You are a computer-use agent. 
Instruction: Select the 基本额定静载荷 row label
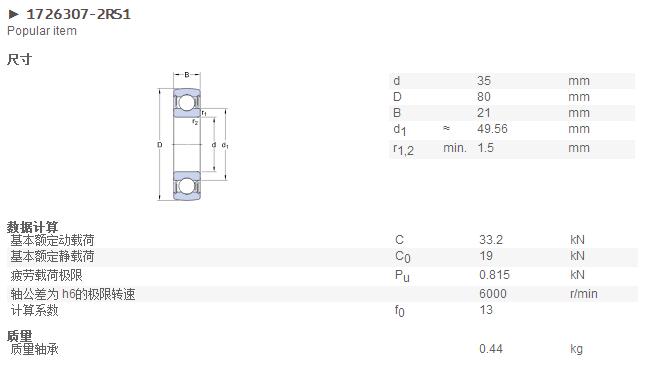52,256
